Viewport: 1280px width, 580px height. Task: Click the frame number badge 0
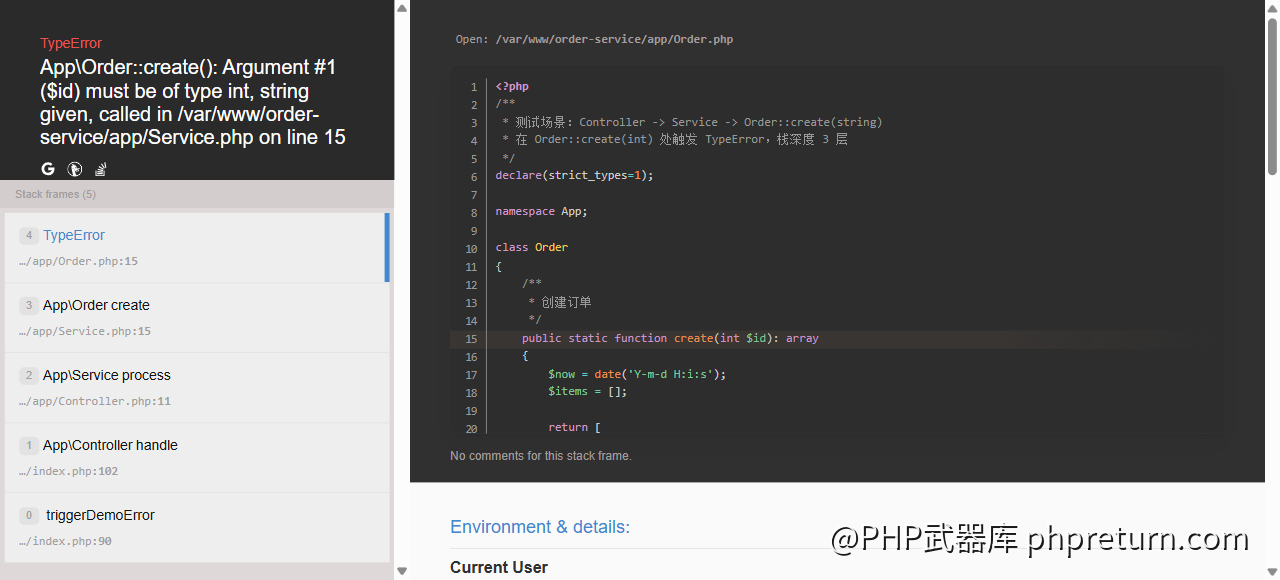[x=29, y=515]
